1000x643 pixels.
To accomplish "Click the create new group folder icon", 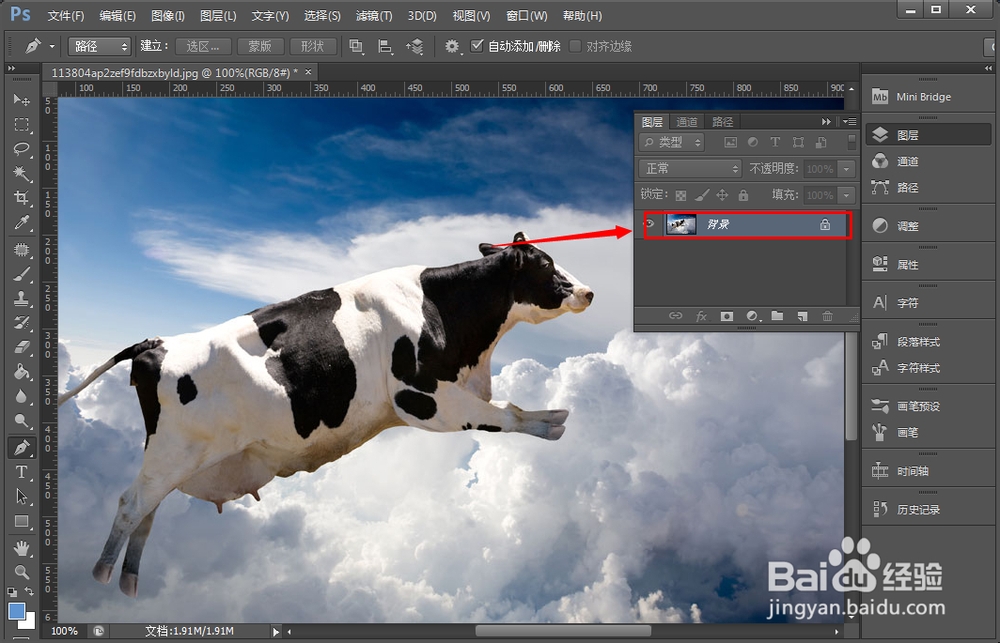I will [777, 316].
